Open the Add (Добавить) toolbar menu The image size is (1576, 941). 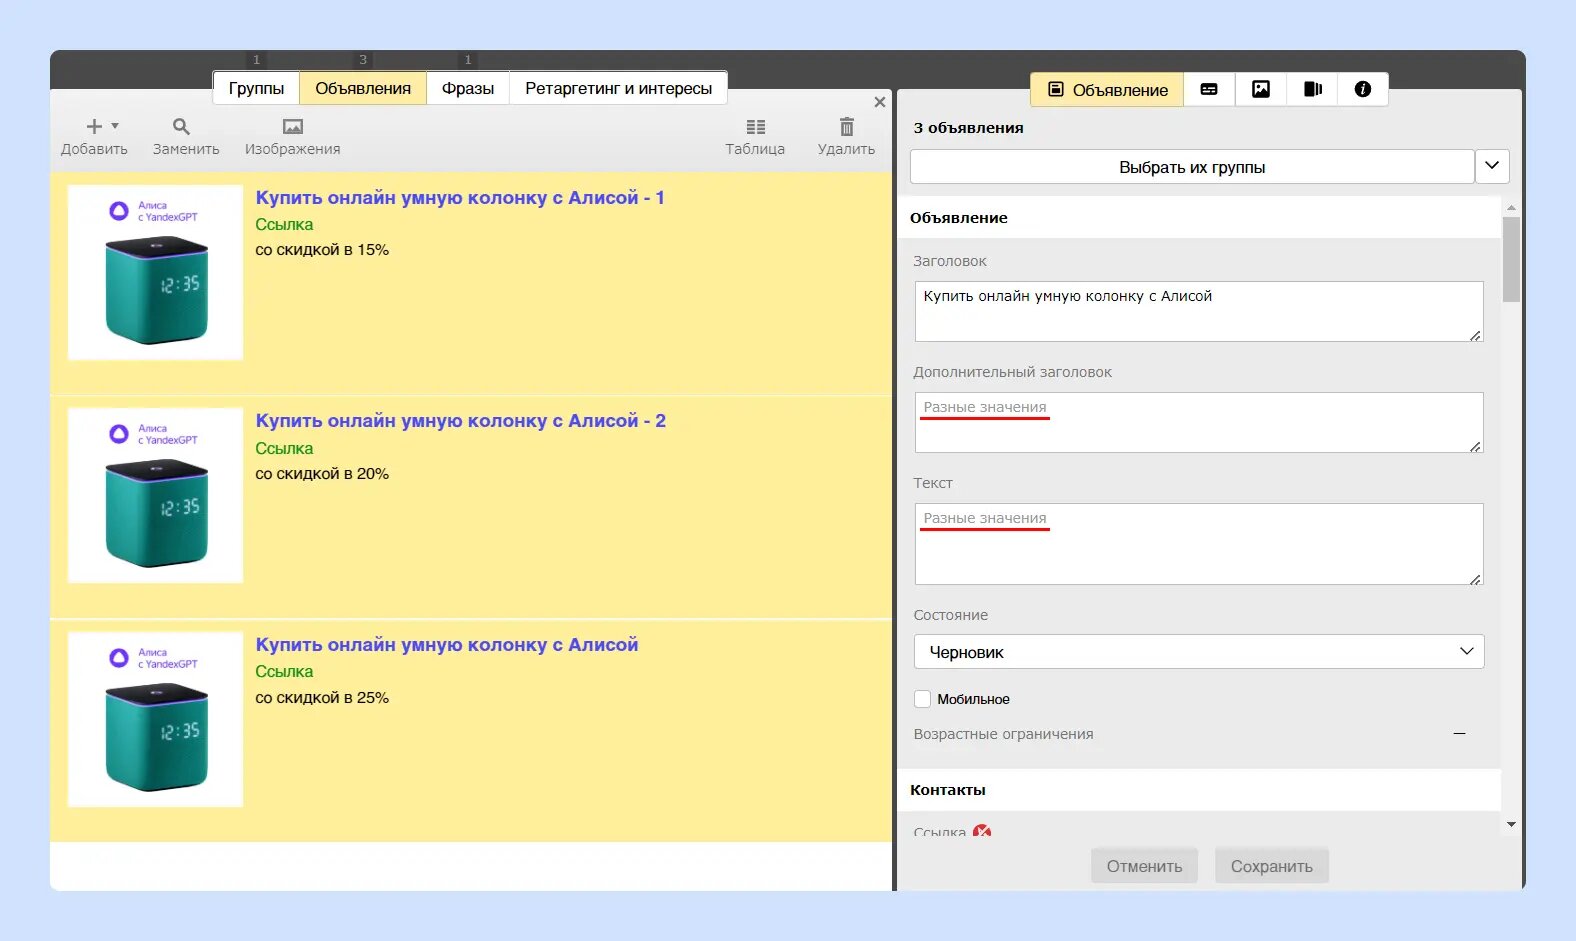click(94, 137)
